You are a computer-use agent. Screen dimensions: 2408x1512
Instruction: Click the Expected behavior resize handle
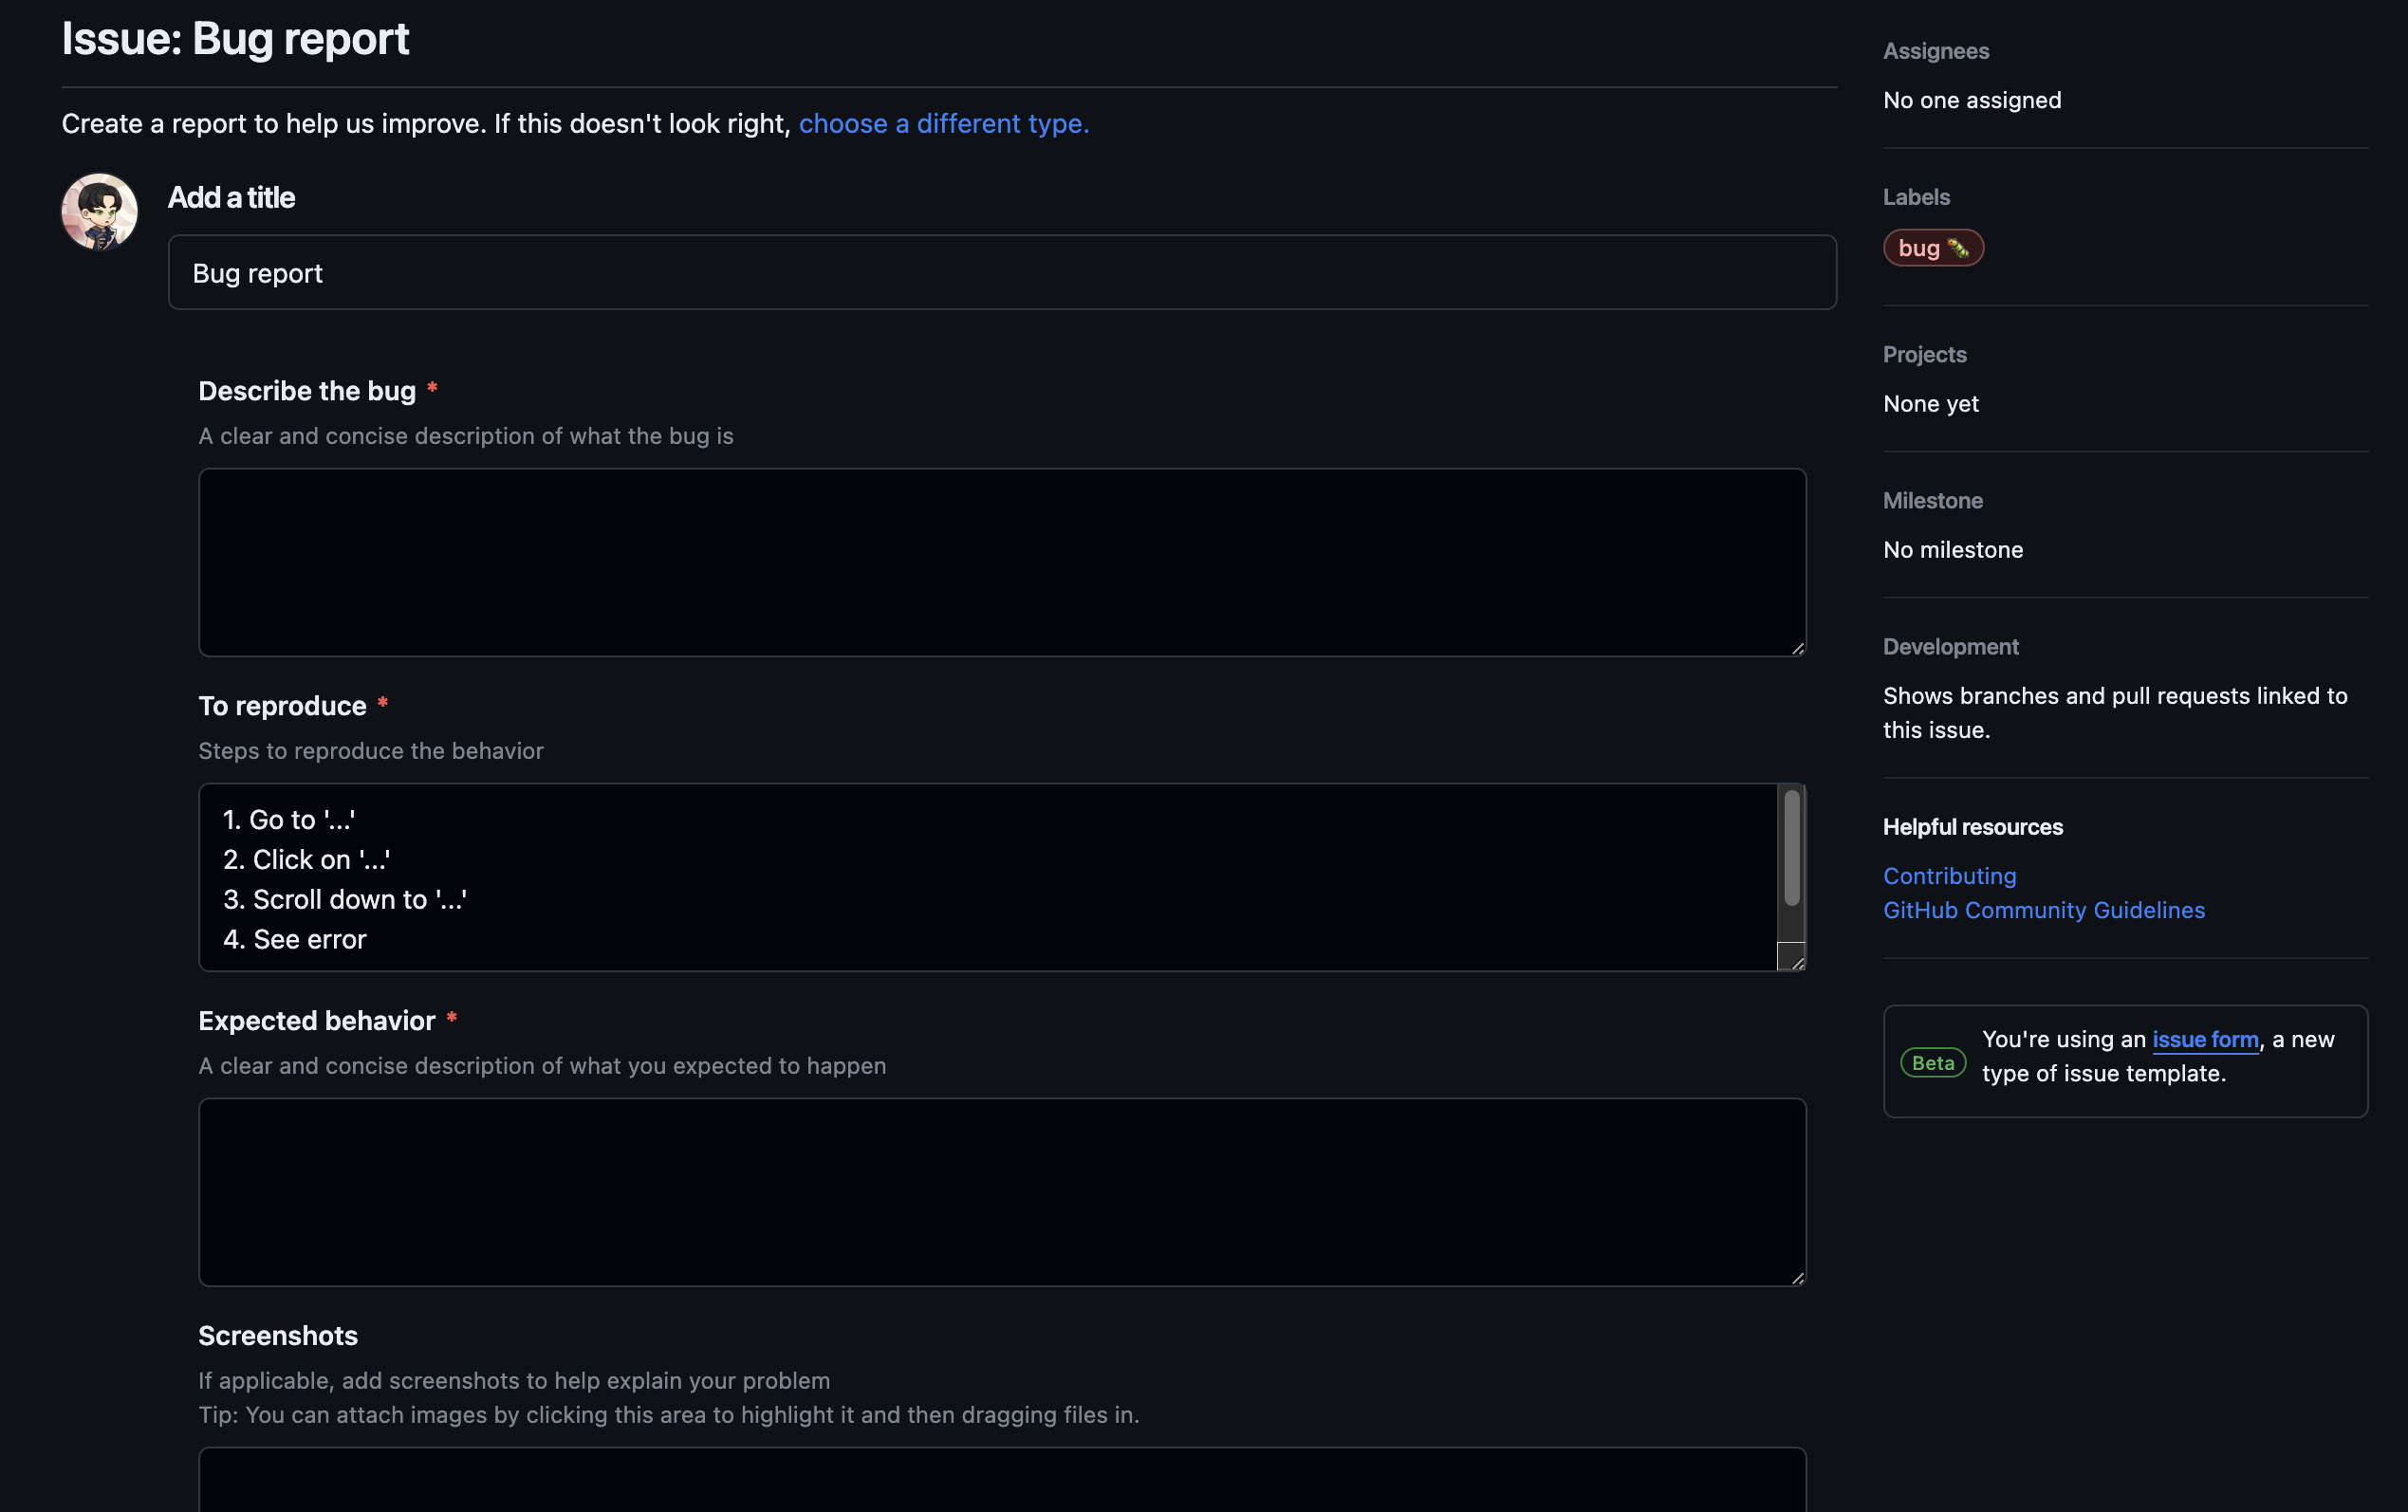[1797, 1278]
